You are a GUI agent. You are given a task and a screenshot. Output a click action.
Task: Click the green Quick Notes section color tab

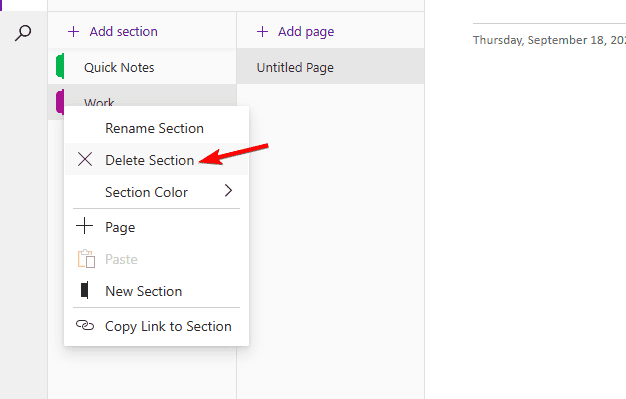[60, 66]
